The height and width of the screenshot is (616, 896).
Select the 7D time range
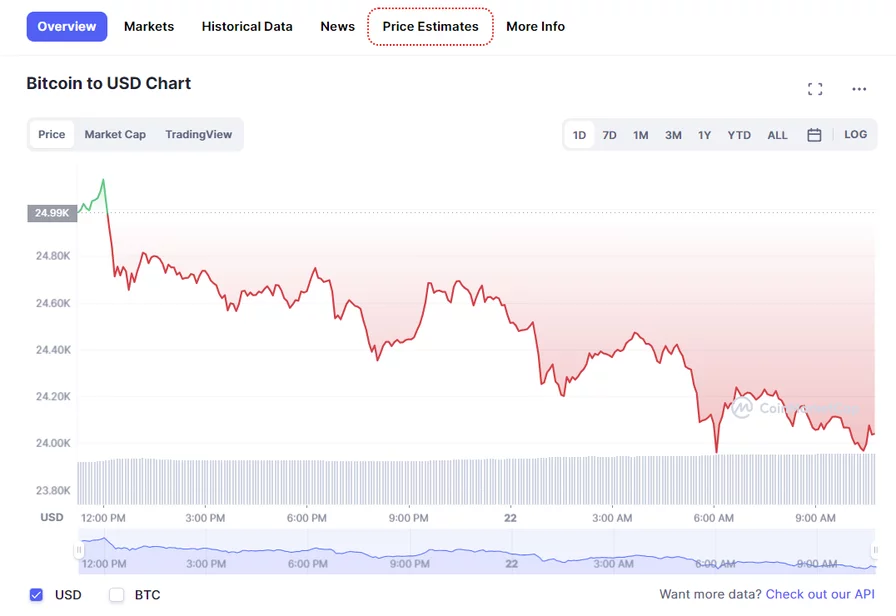(x=609, y=135)
